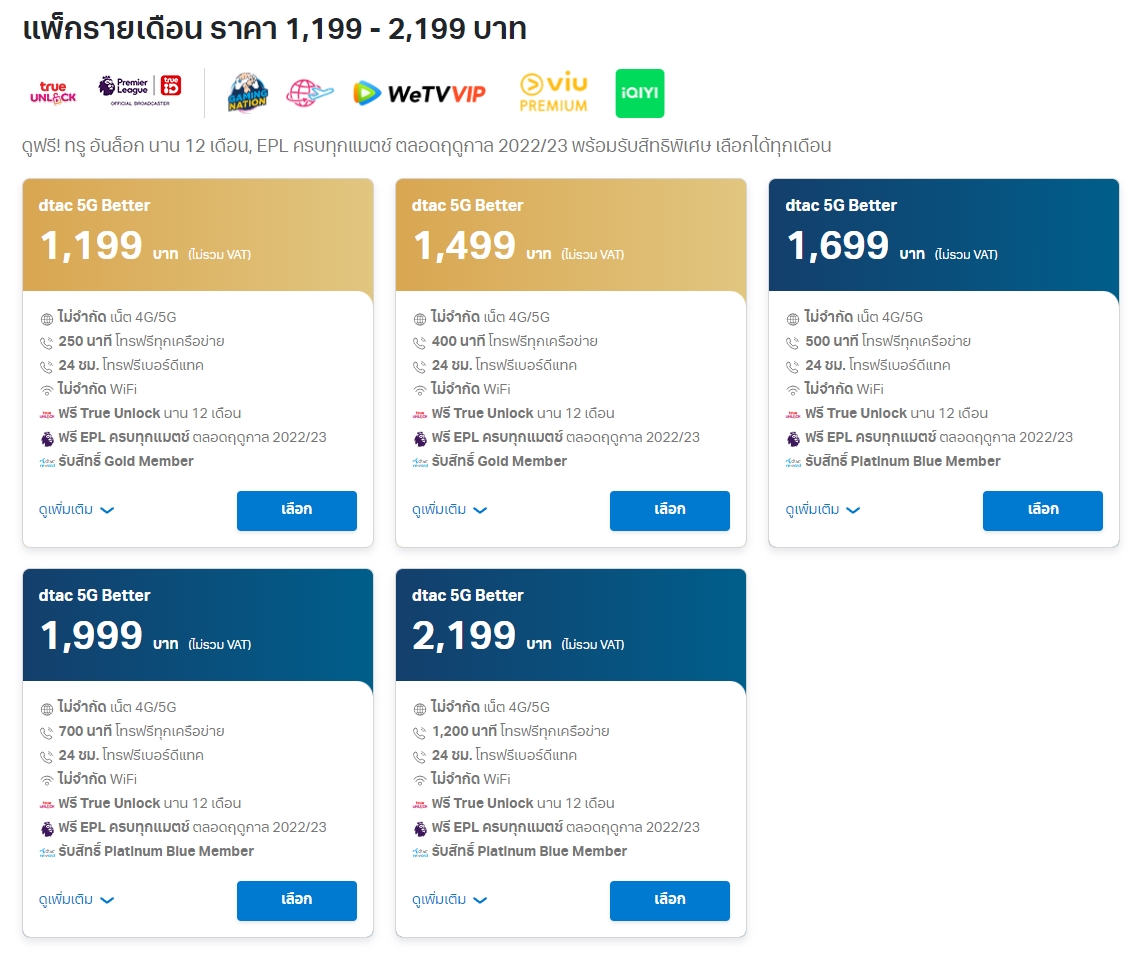Click the Premier League TrueID logo

pyautogui.click(x=140, y=90)
